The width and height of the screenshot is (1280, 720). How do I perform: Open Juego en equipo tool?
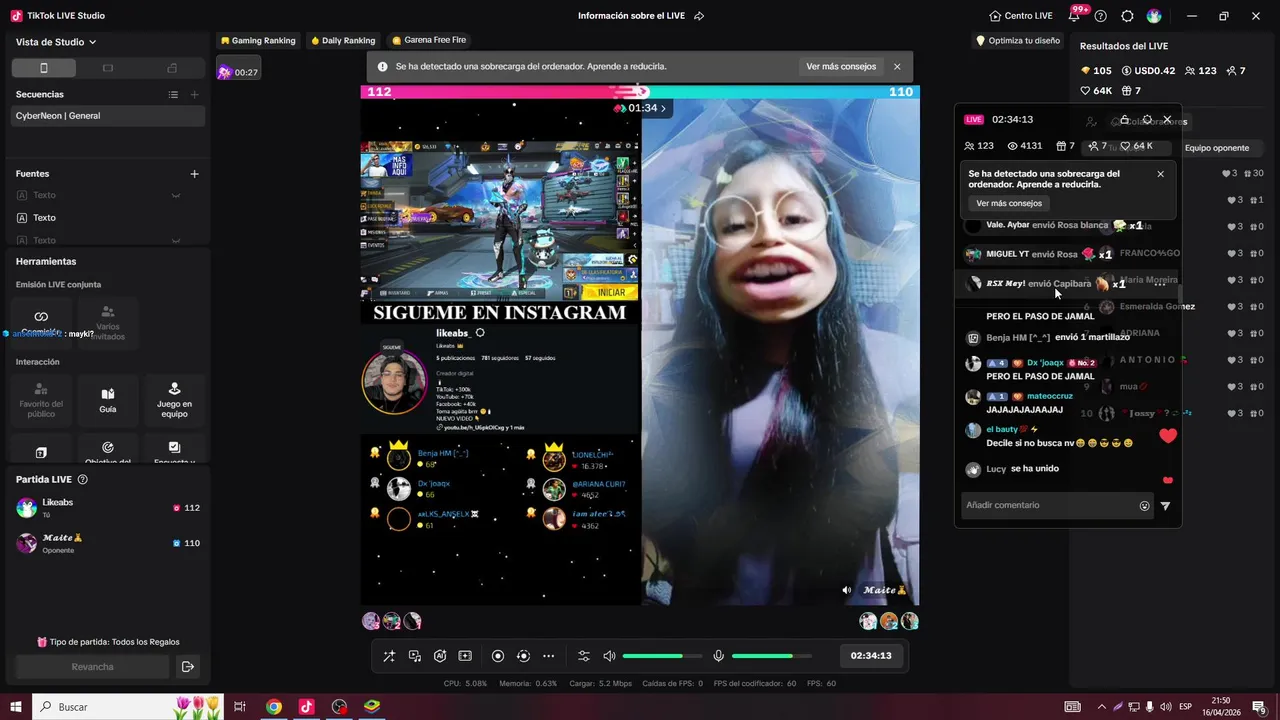click(x=174, y=399)
